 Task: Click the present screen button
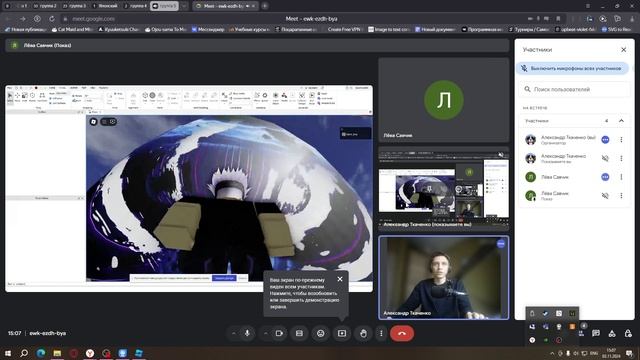(342, 333)
